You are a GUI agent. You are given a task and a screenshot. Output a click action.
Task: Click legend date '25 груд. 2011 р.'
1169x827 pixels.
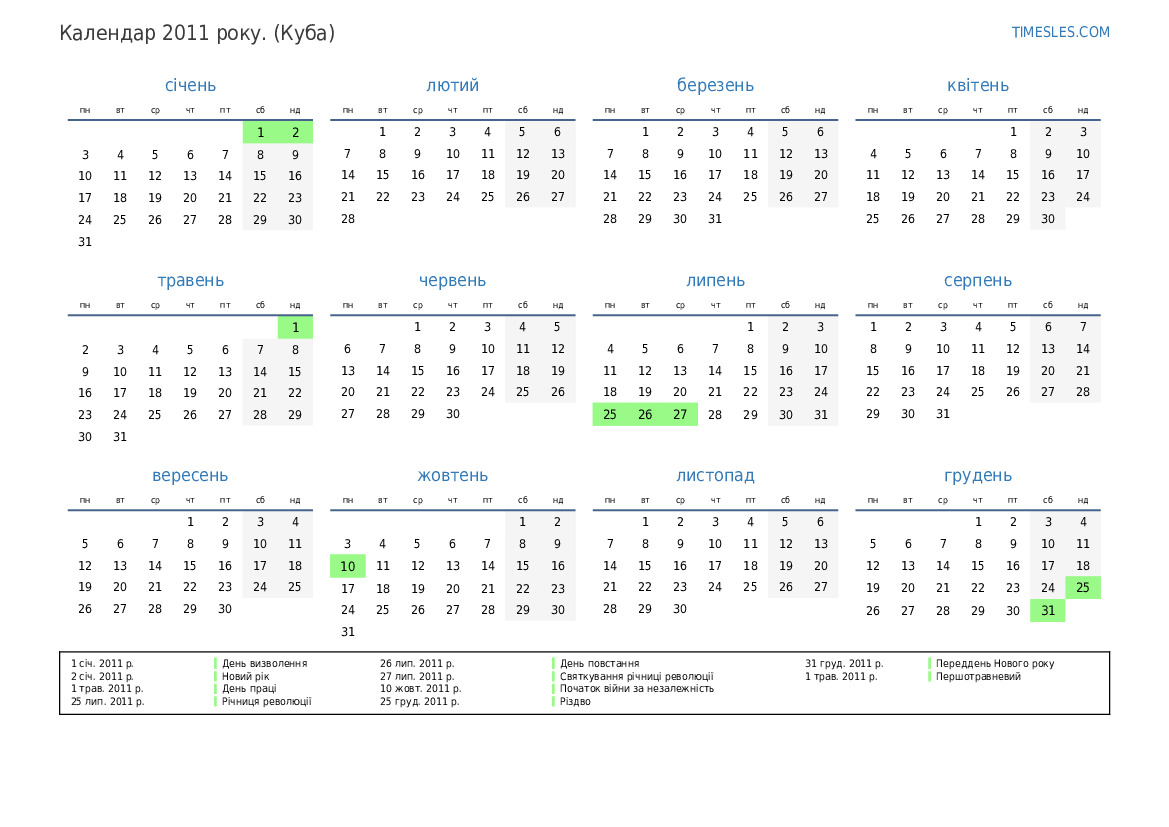click(420, 702)
